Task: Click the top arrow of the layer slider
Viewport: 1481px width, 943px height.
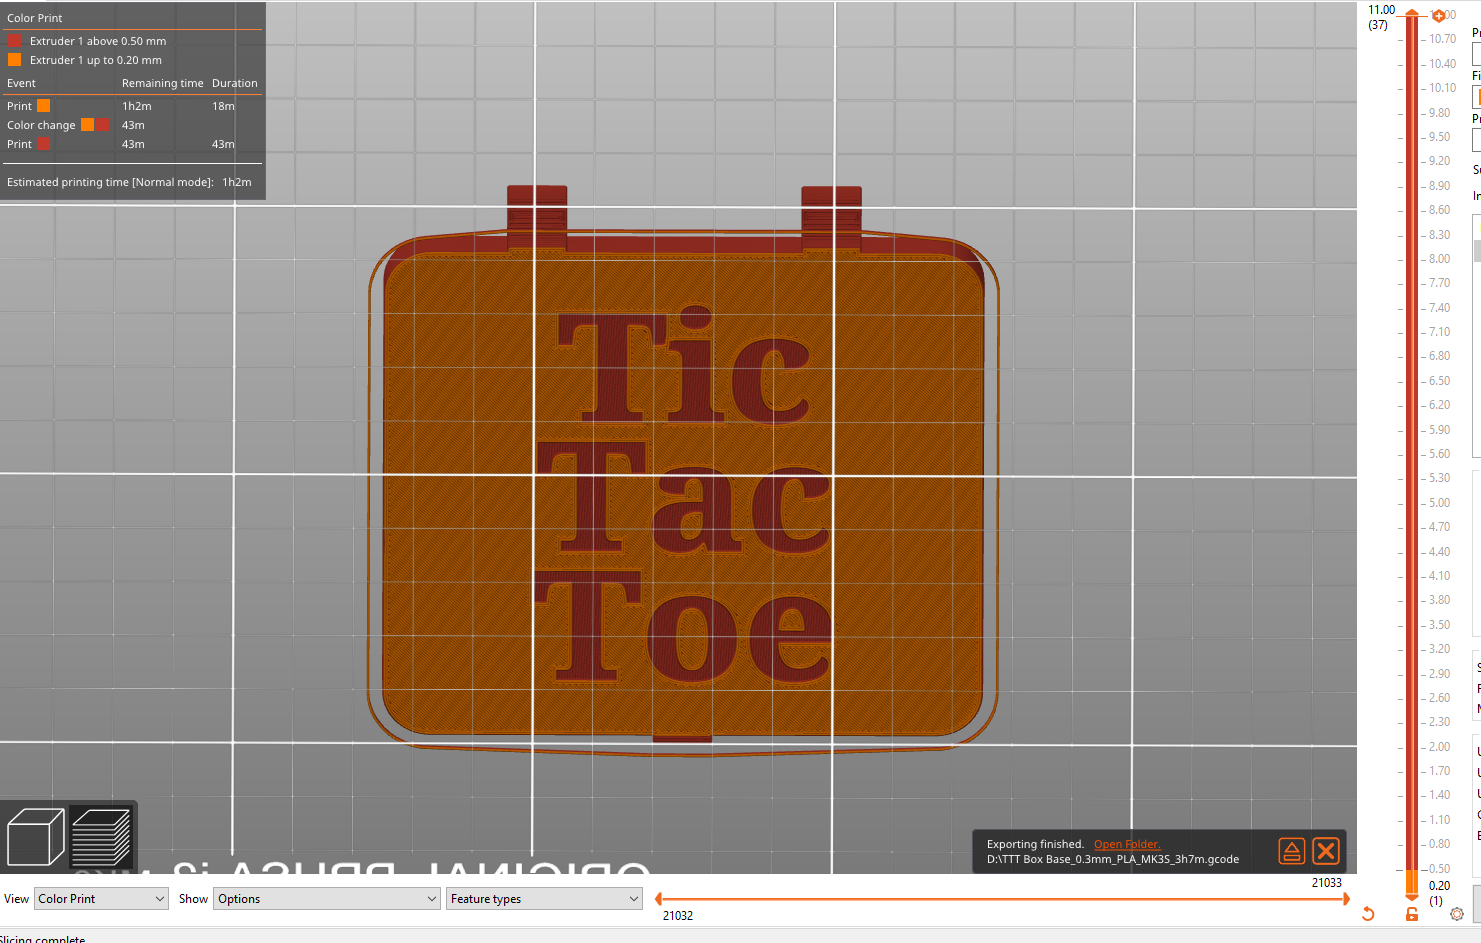Action: point(1411,14)
